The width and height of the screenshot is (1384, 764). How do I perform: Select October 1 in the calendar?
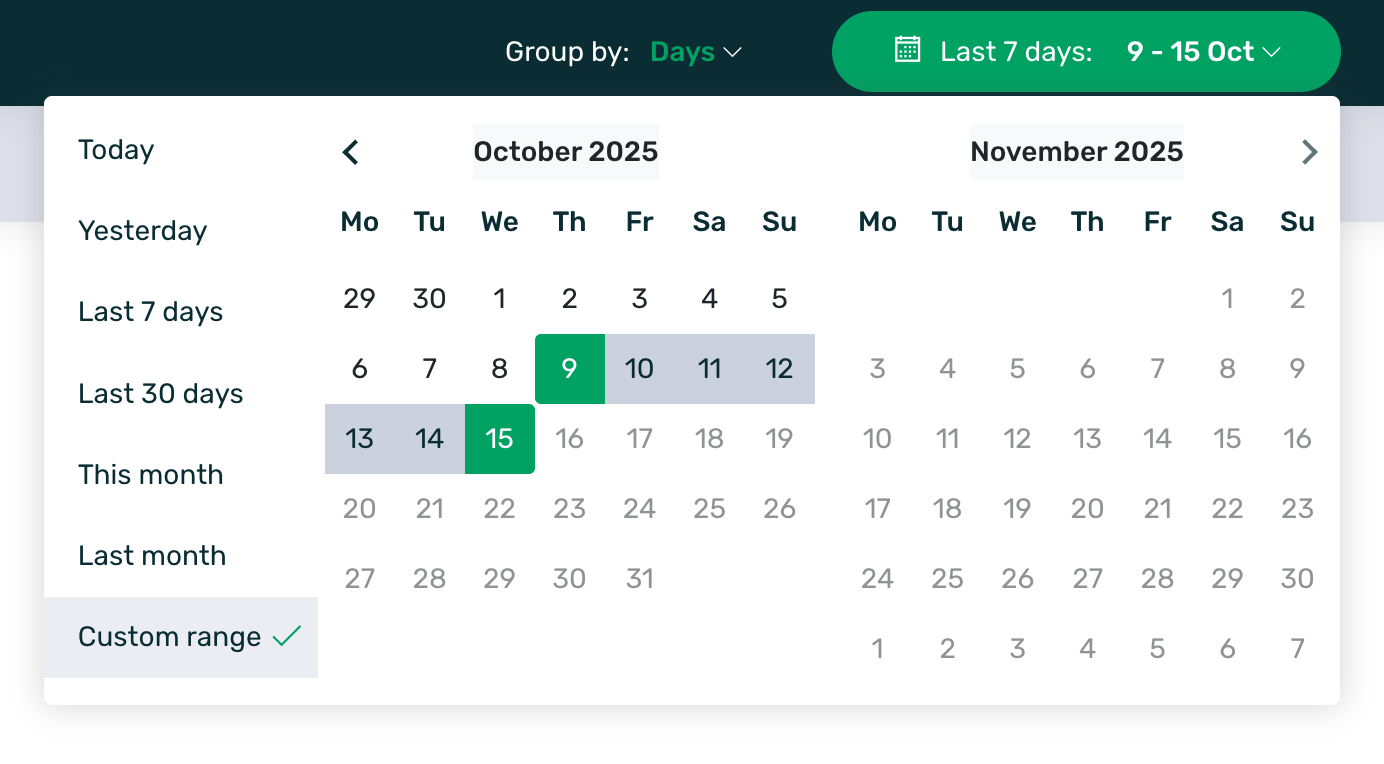499,299
